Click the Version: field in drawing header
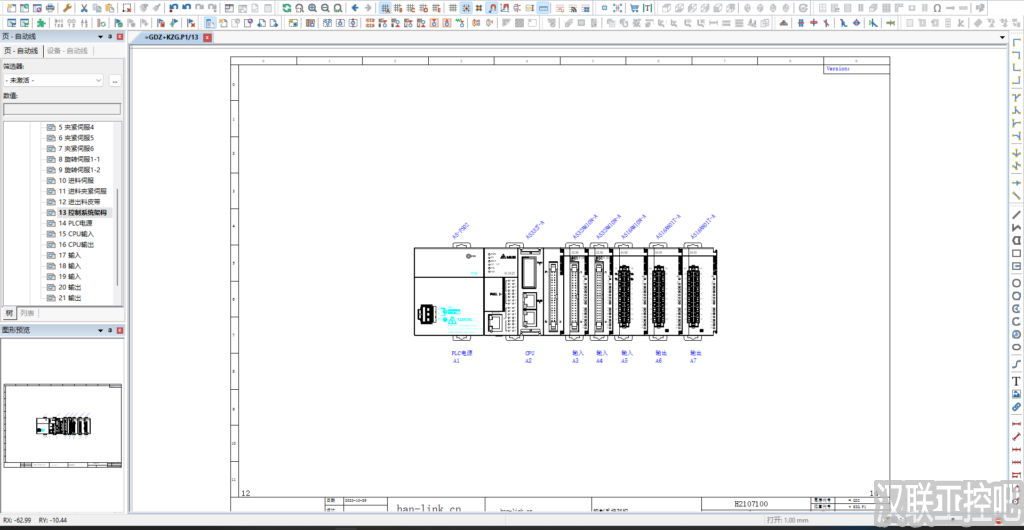This screenshot has height=530, width=1024. [x=839, y=68]
